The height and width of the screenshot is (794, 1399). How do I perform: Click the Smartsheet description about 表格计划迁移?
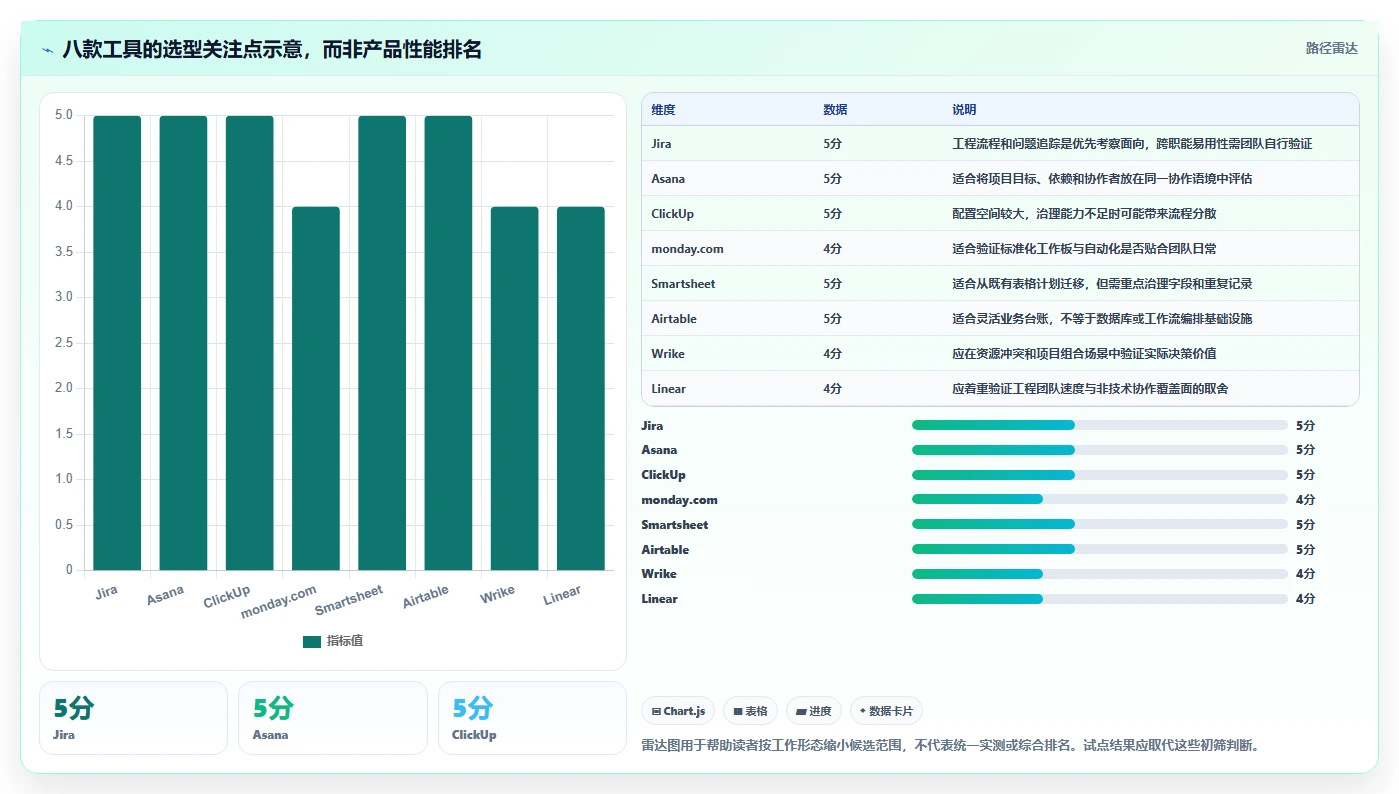pyautogui.click(x=1102, y=284)
